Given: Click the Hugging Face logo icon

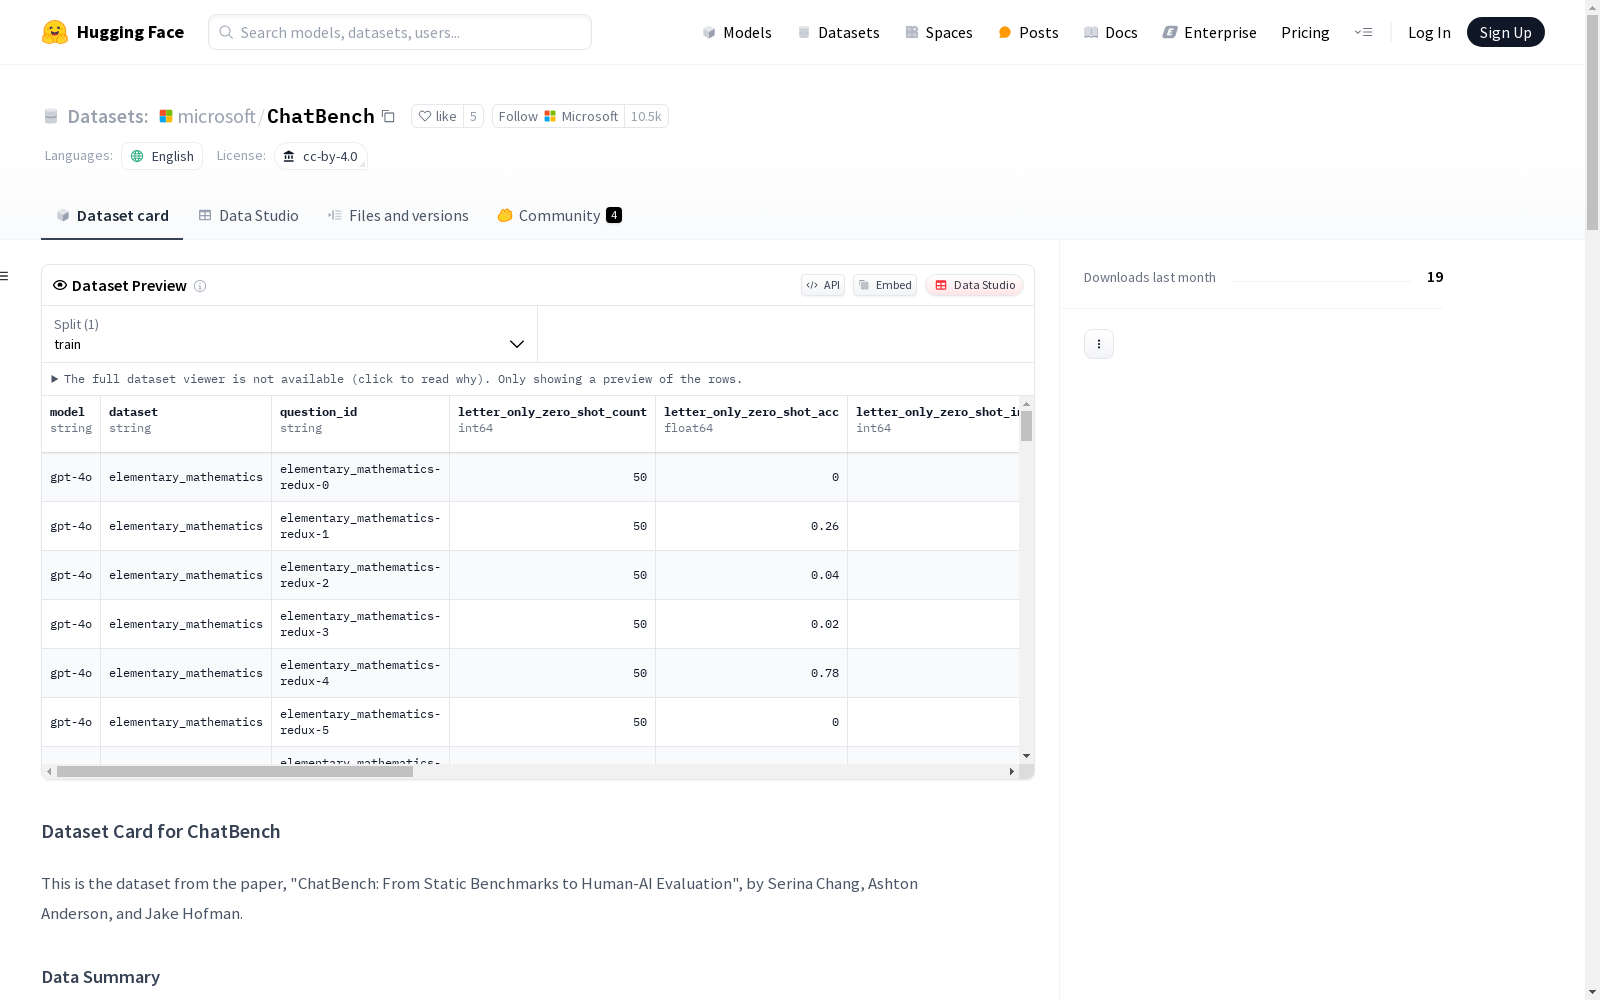Looking at the screenshot, I should [55, 32].
